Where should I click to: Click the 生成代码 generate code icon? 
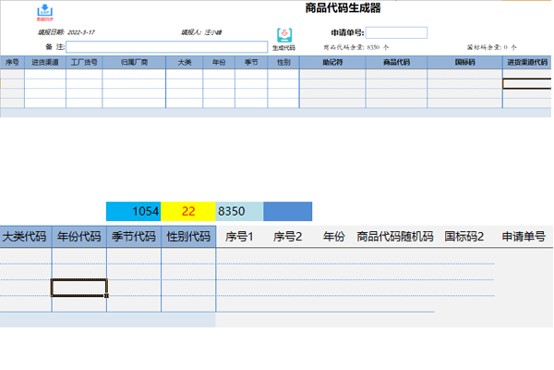(284, 39)
